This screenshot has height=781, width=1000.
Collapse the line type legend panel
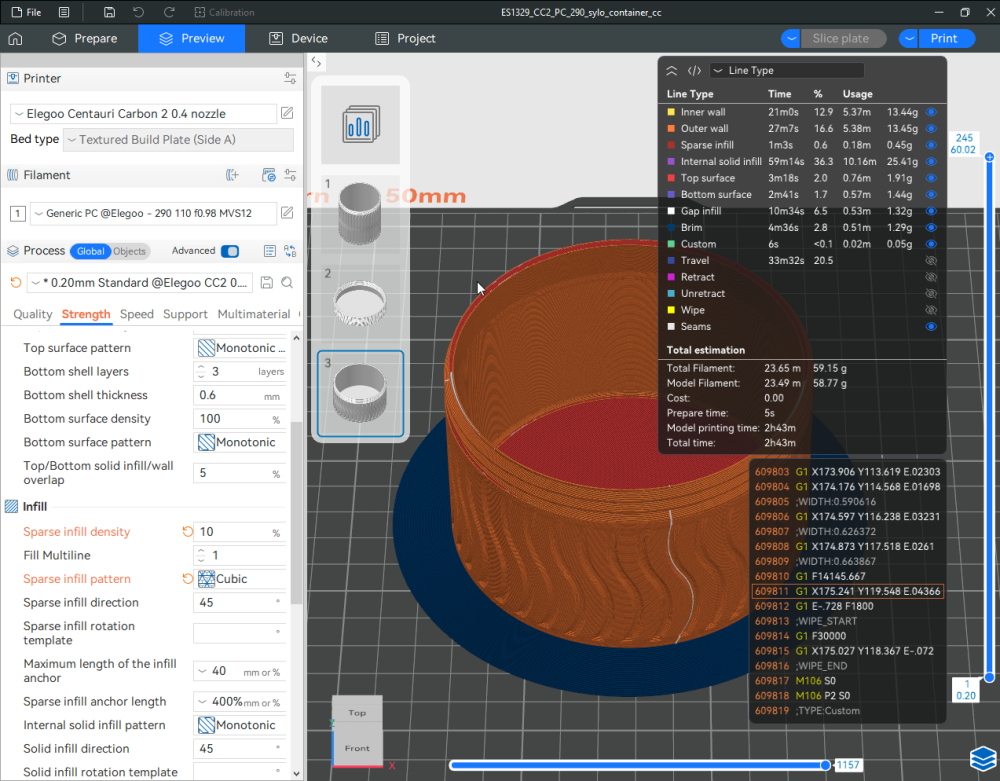click(x=672, y=71)
